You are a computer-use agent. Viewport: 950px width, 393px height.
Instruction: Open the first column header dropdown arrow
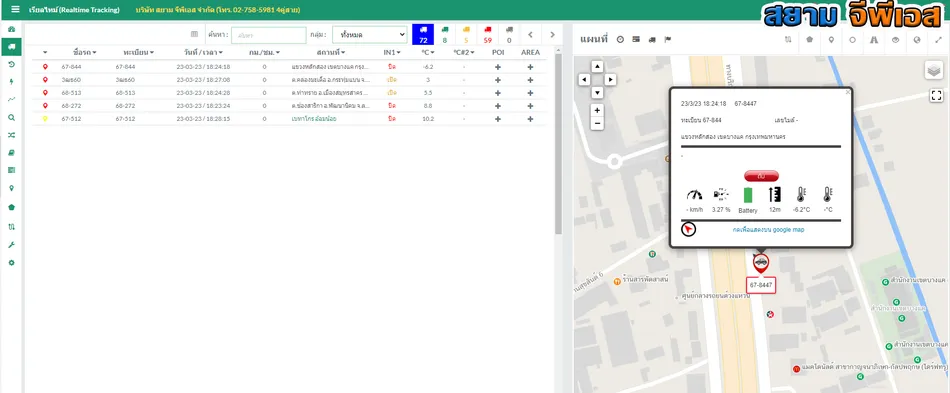pos(45,53)
